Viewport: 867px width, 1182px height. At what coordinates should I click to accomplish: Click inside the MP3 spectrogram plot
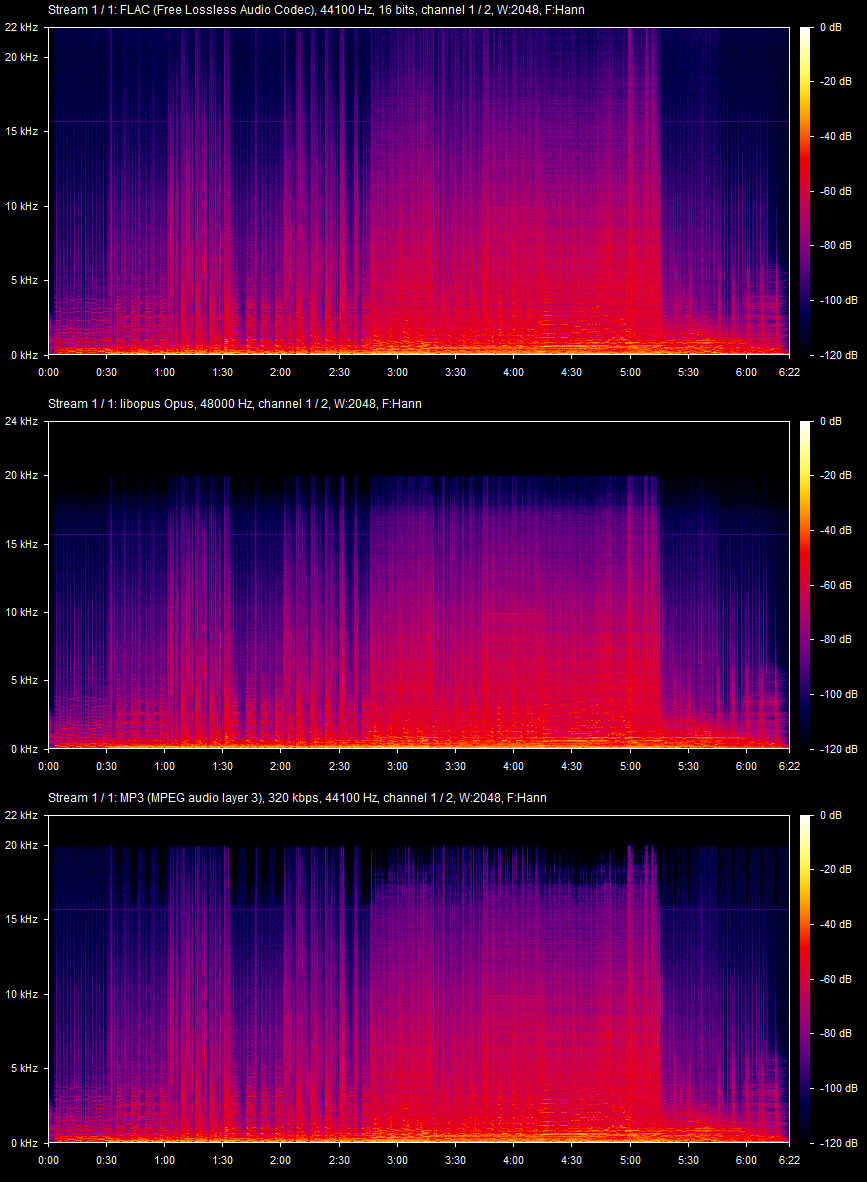coord(418,978)
